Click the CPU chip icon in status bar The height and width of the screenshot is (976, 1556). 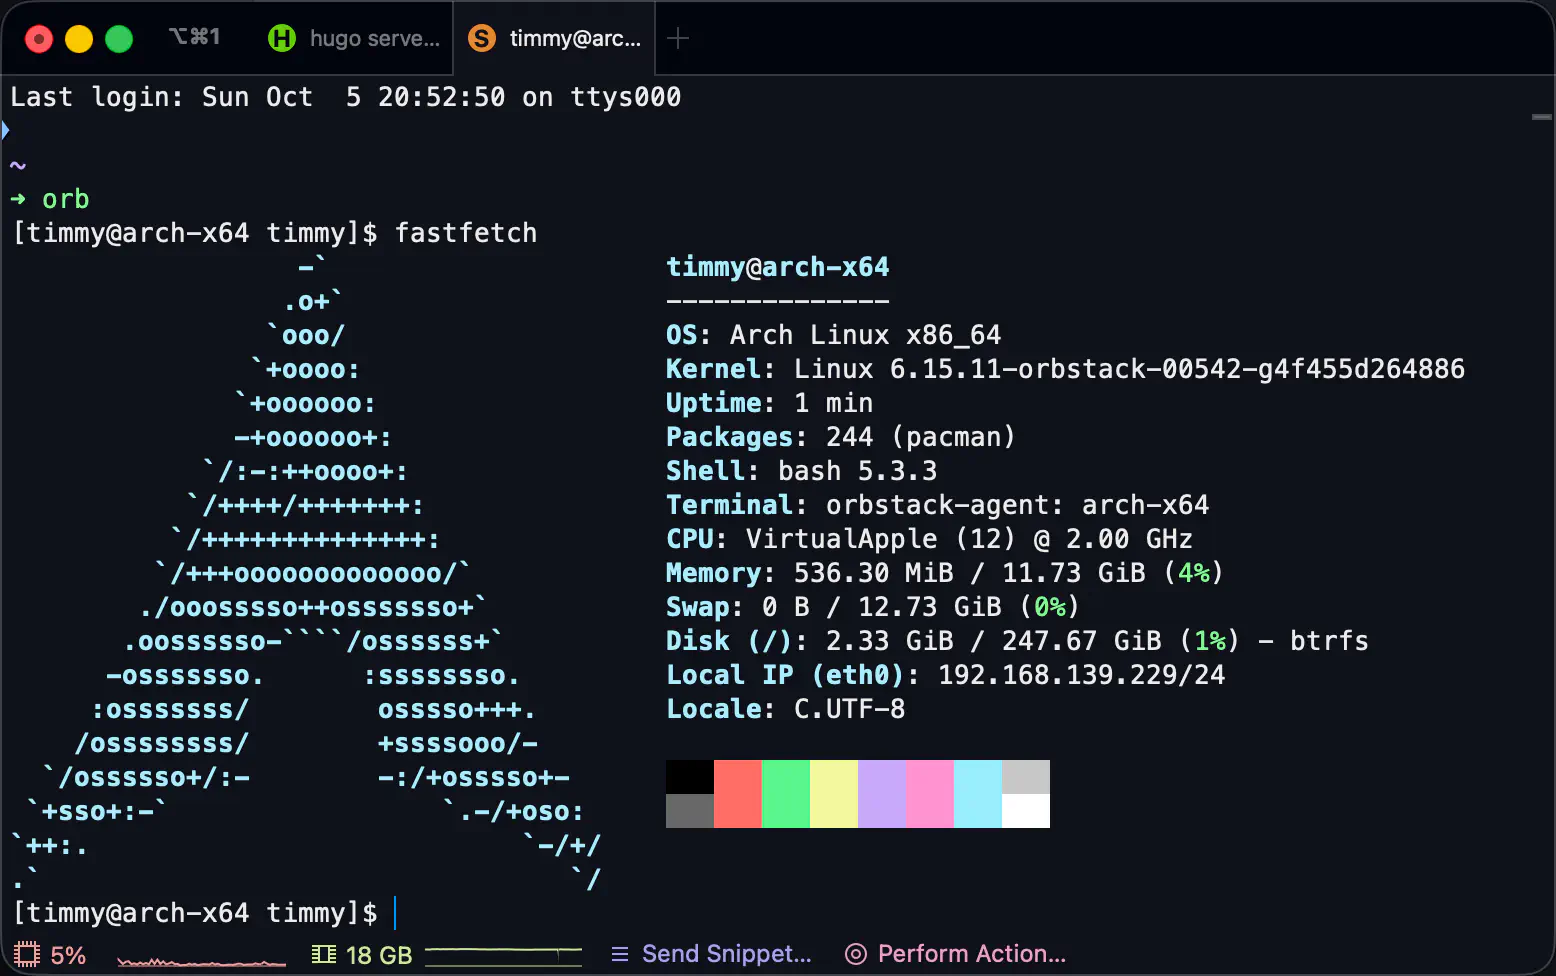pos(26,954)
